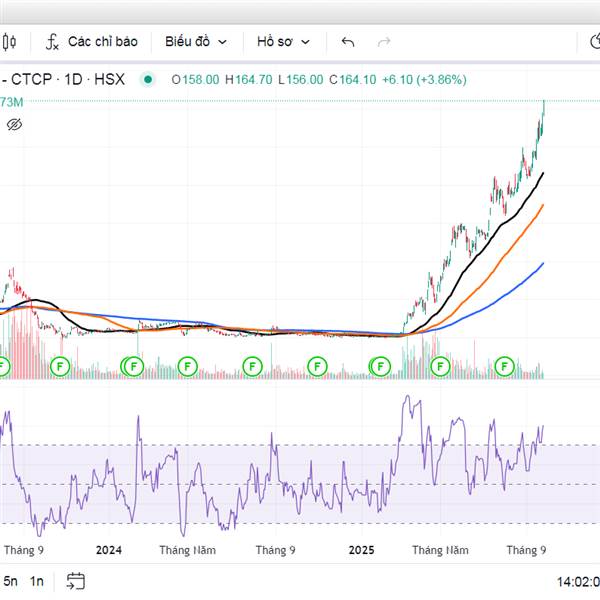Select the orange moving average line
Screen dimensions: 600x600
coord(520,236)
